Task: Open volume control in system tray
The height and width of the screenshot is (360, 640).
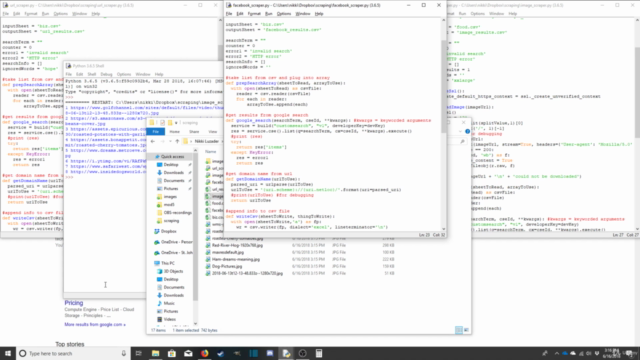Action: coord(589,353)
